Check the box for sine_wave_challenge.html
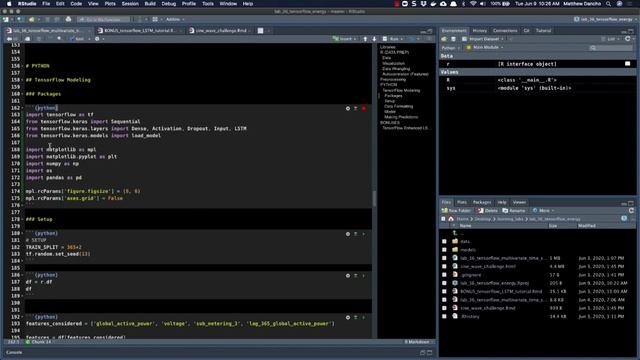Screen dimensions: 640x360 [x=444, y=267]
